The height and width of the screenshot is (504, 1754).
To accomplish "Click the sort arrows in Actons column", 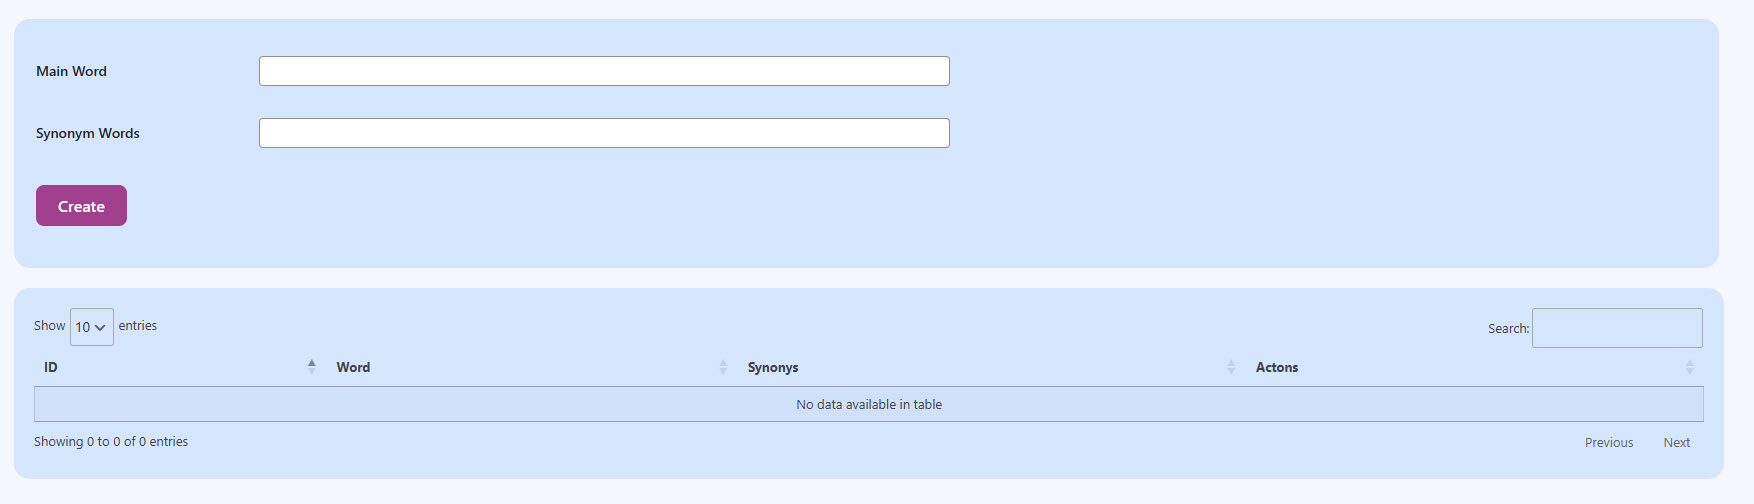I will pos(1689,367).
